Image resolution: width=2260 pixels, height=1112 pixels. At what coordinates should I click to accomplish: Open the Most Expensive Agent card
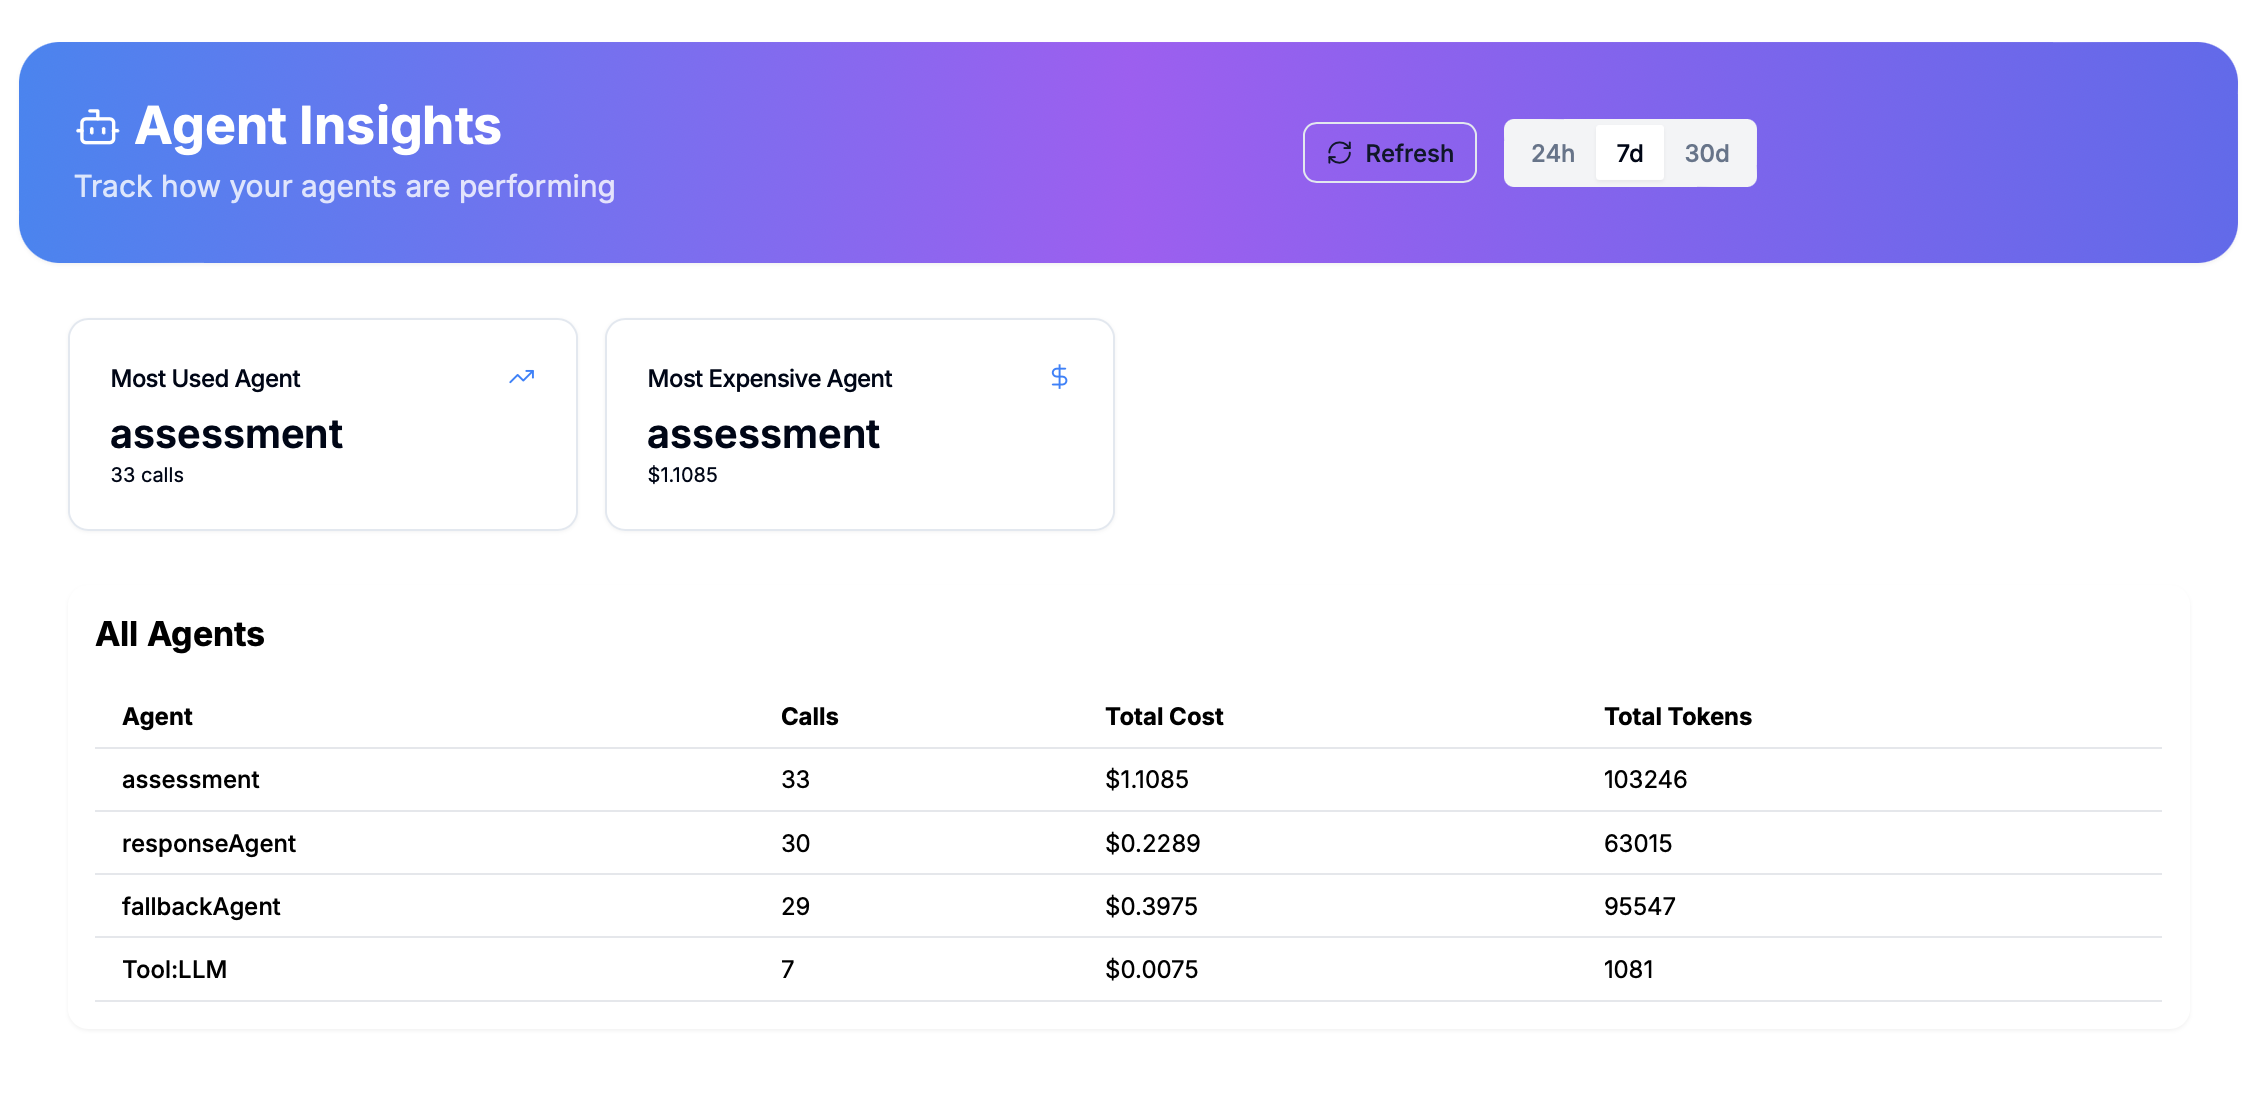tap(859, 425)
